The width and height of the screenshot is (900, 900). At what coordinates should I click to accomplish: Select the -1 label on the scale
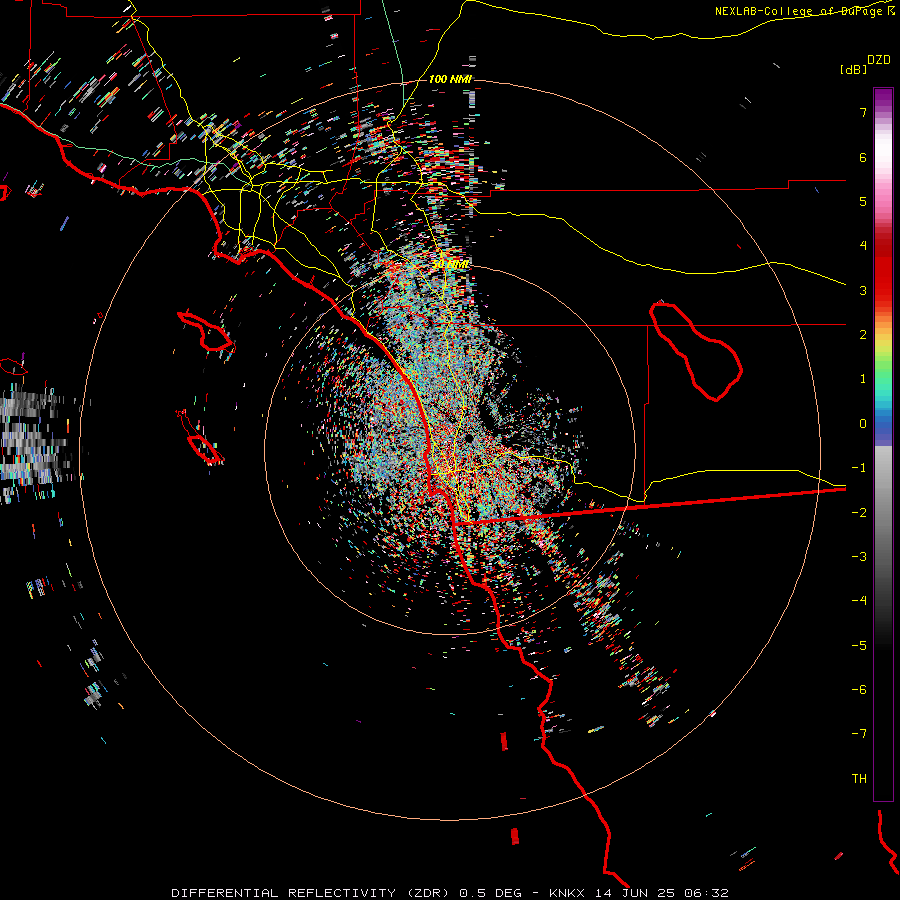pos(859,468)
